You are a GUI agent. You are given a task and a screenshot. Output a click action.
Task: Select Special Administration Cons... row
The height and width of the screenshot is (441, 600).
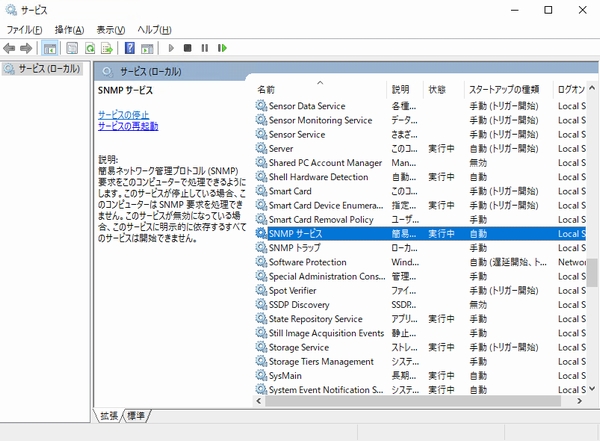[420, 276]
